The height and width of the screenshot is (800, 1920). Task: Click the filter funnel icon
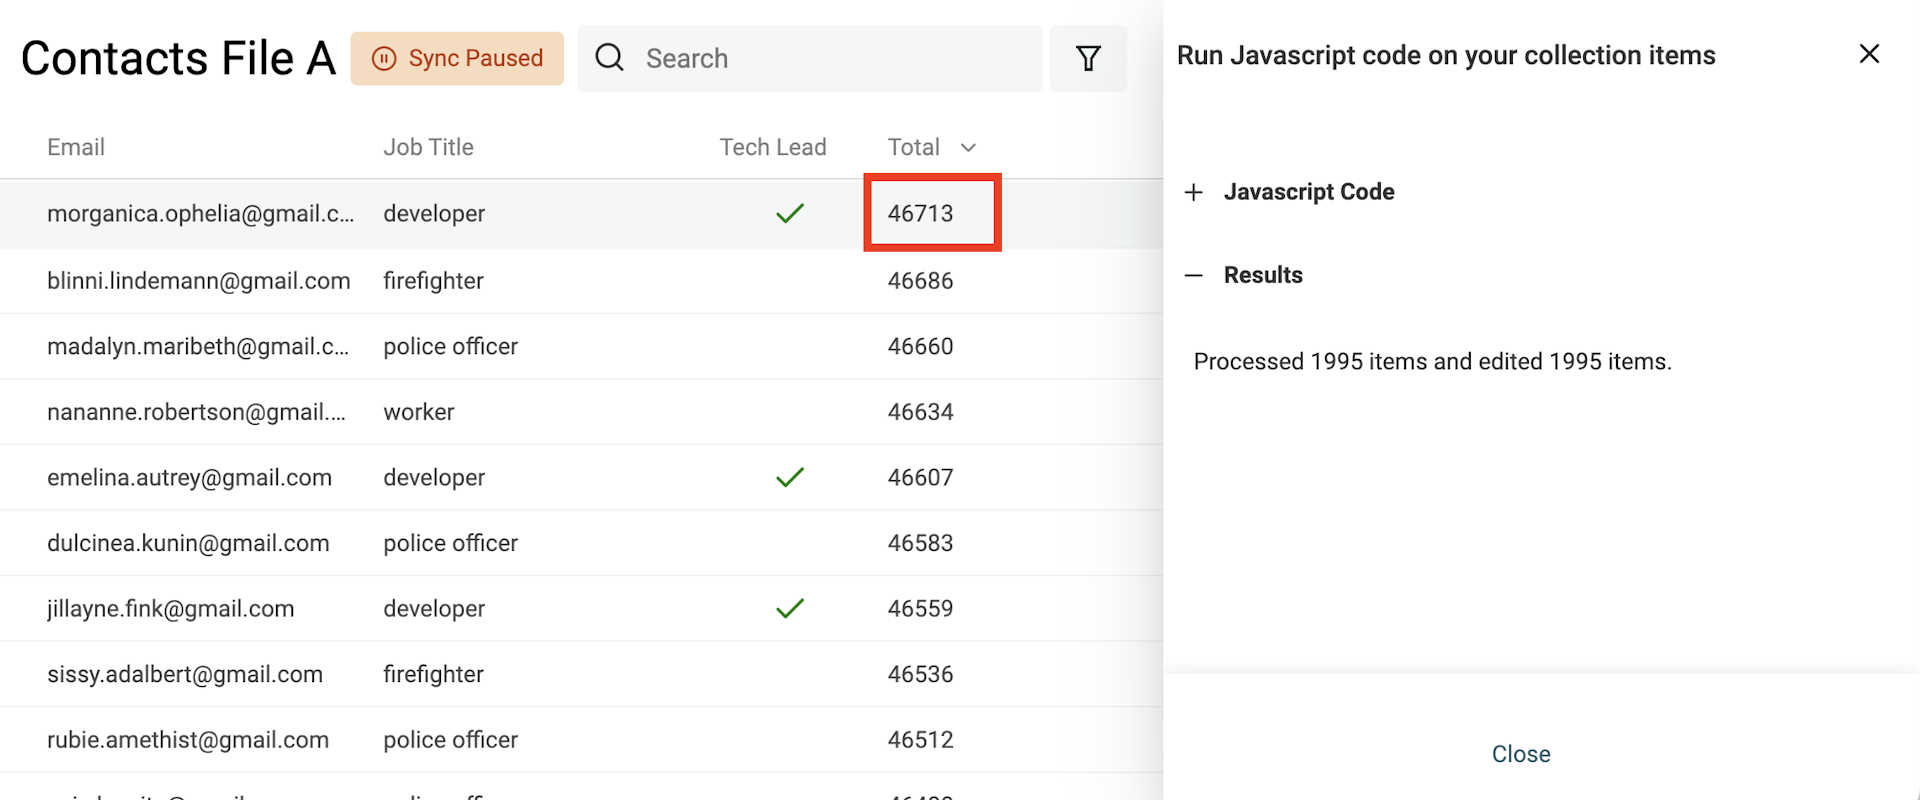point(1088,59)
